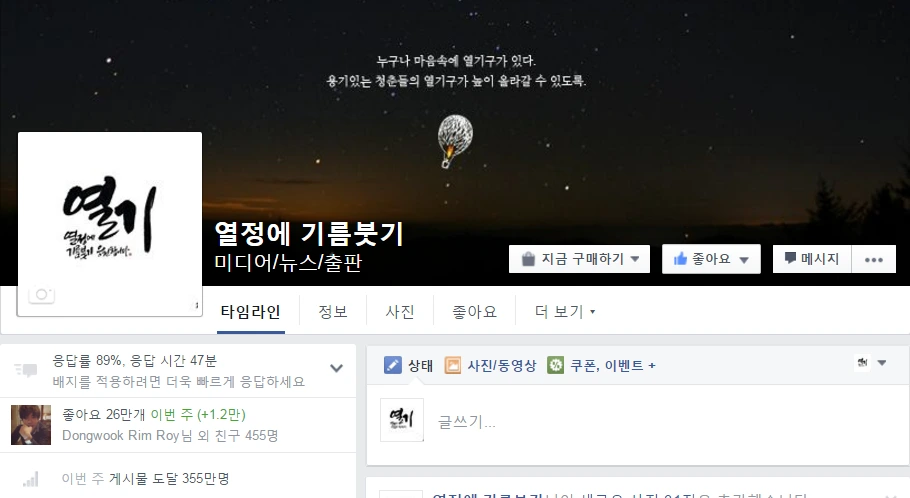This screenshot has width=910, height=498.
Task: Click the message response speech bubble icon
Action: [26, 370]
